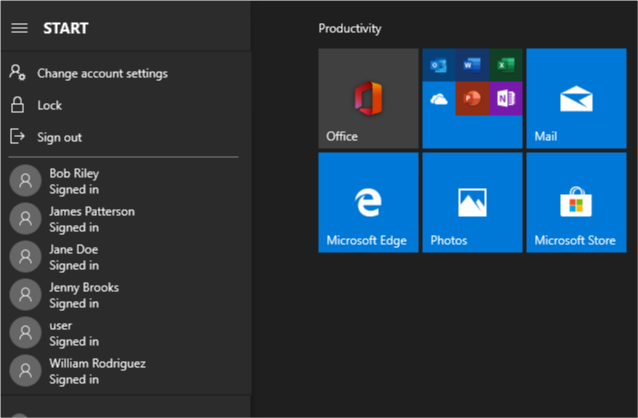Launch PowerPoint from the Office apps tile
Image resolution: width=638 pixels, height=418 pixels.
click(x=472, y=98)
